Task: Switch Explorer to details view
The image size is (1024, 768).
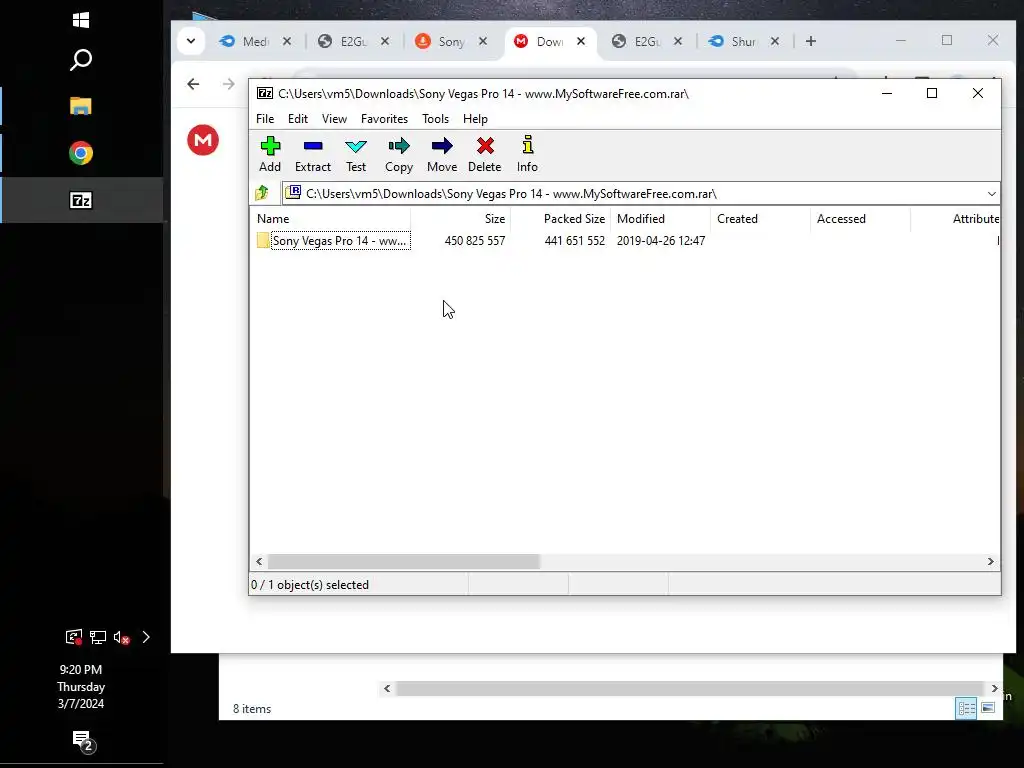Action: pos(967,708)
